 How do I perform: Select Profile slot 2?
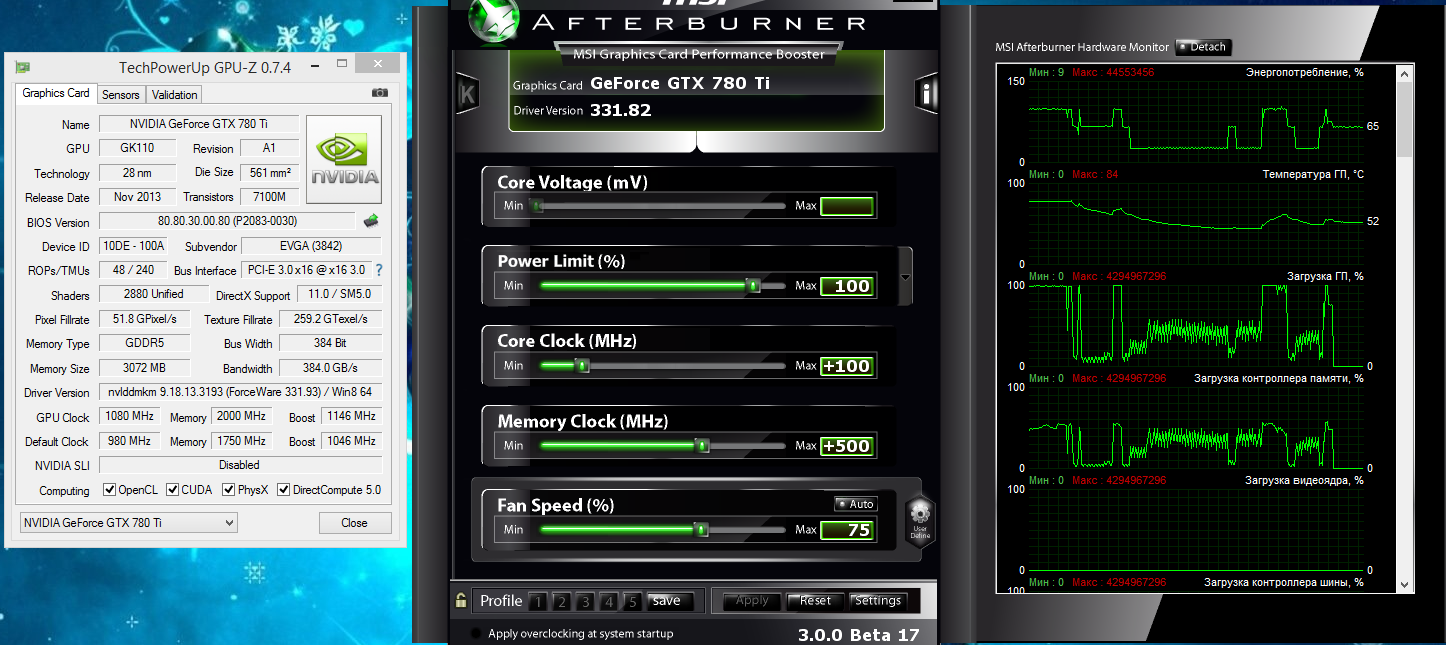[562, 602]
